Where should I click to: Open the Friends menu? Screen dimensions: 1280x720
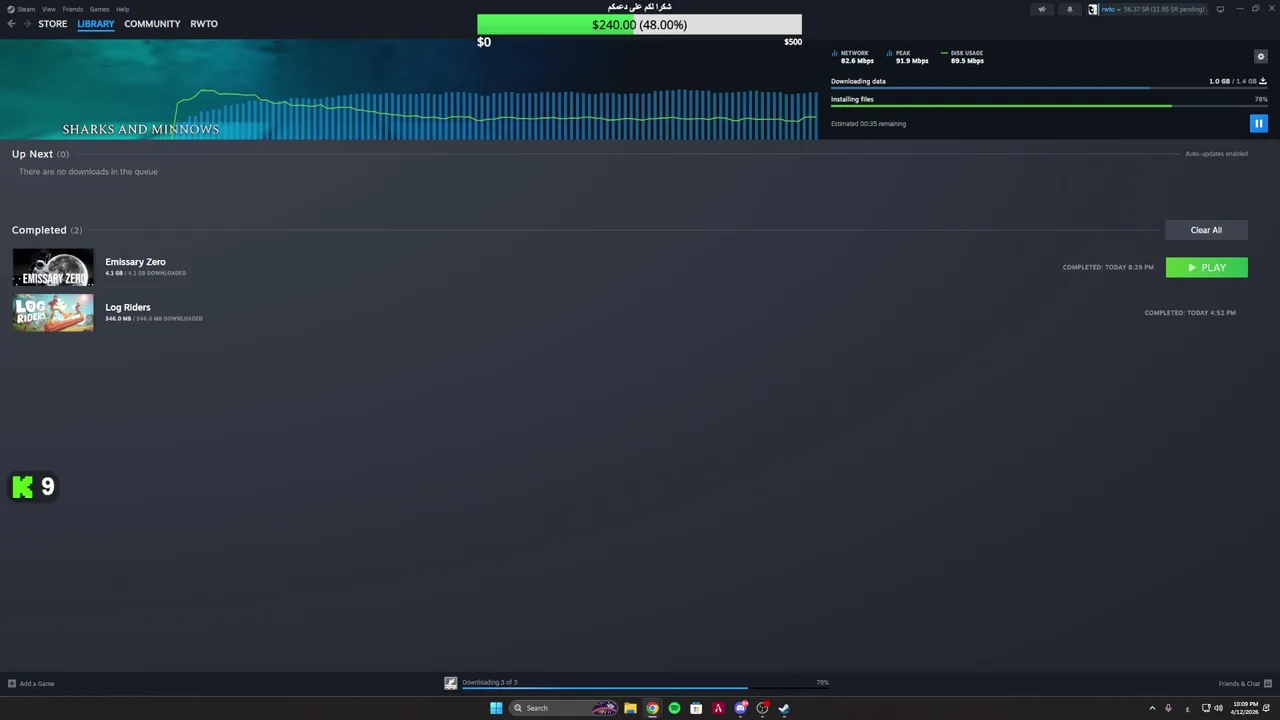[x=73, y=9]
